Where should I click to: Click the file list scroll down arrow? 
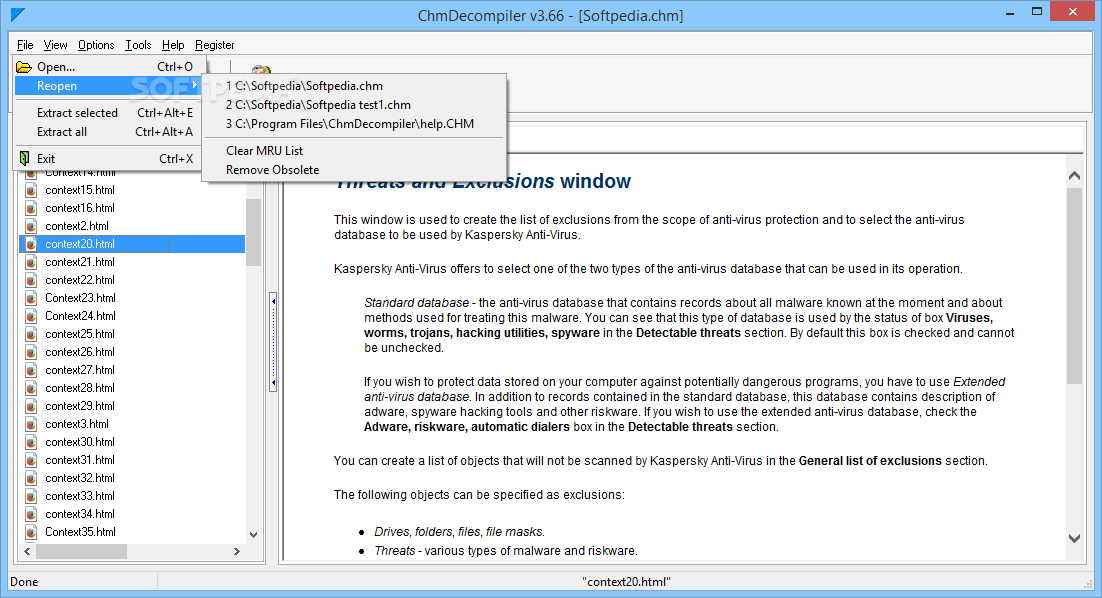tap(254, 535)
